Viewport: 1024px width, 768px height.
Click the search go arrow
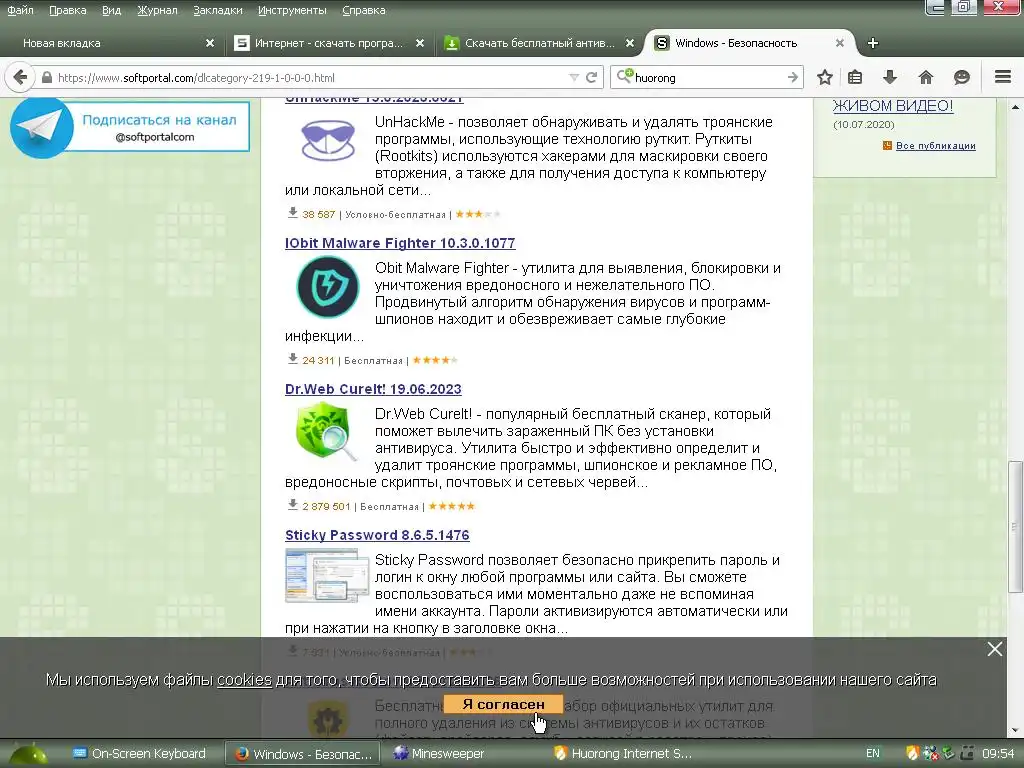click(x=792, y=77)
